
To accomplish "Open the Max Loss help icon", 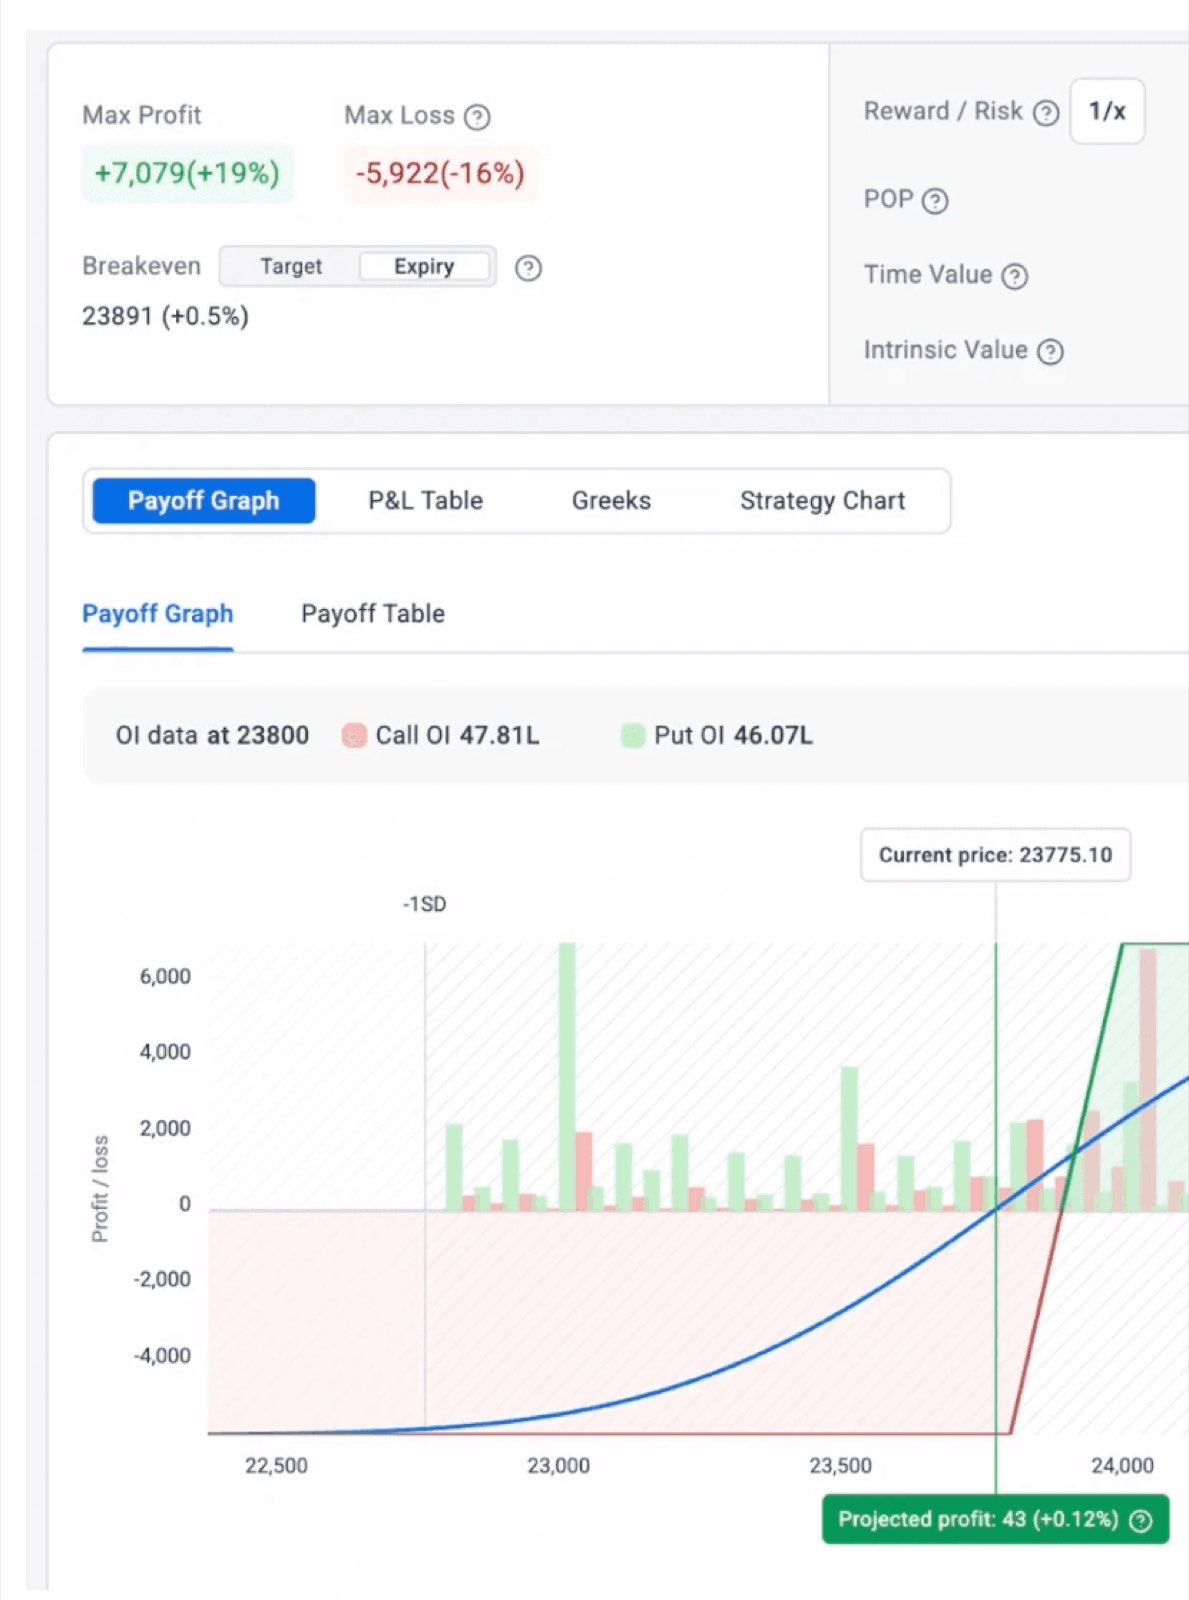I will (x=478, y=118).
